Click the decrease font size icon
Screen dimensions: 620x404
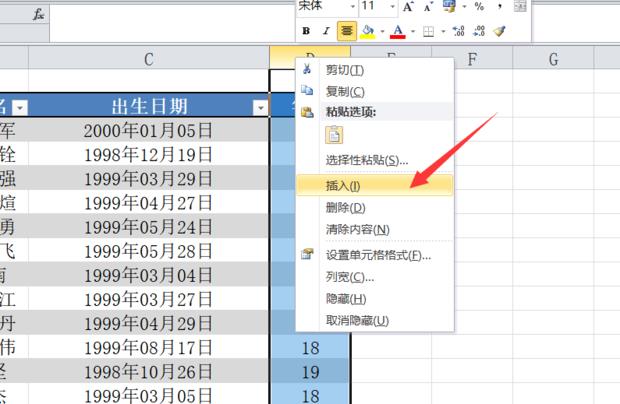click(427, 7)
